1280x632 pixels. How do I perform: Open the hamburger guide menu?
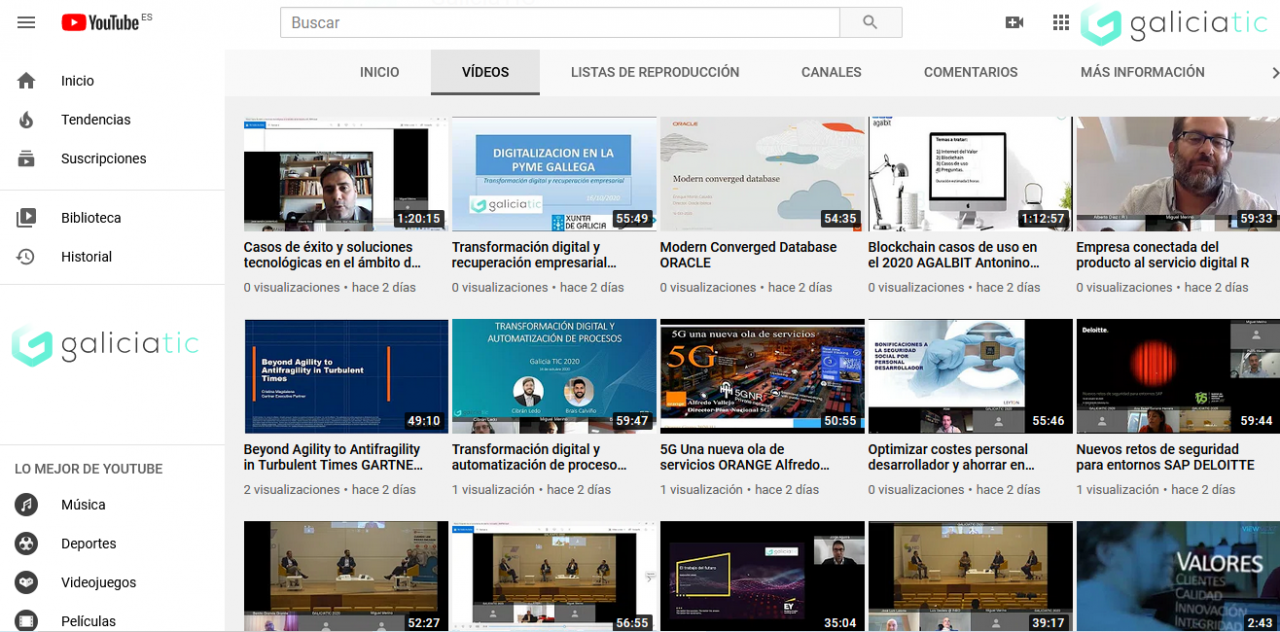(26, 22)
